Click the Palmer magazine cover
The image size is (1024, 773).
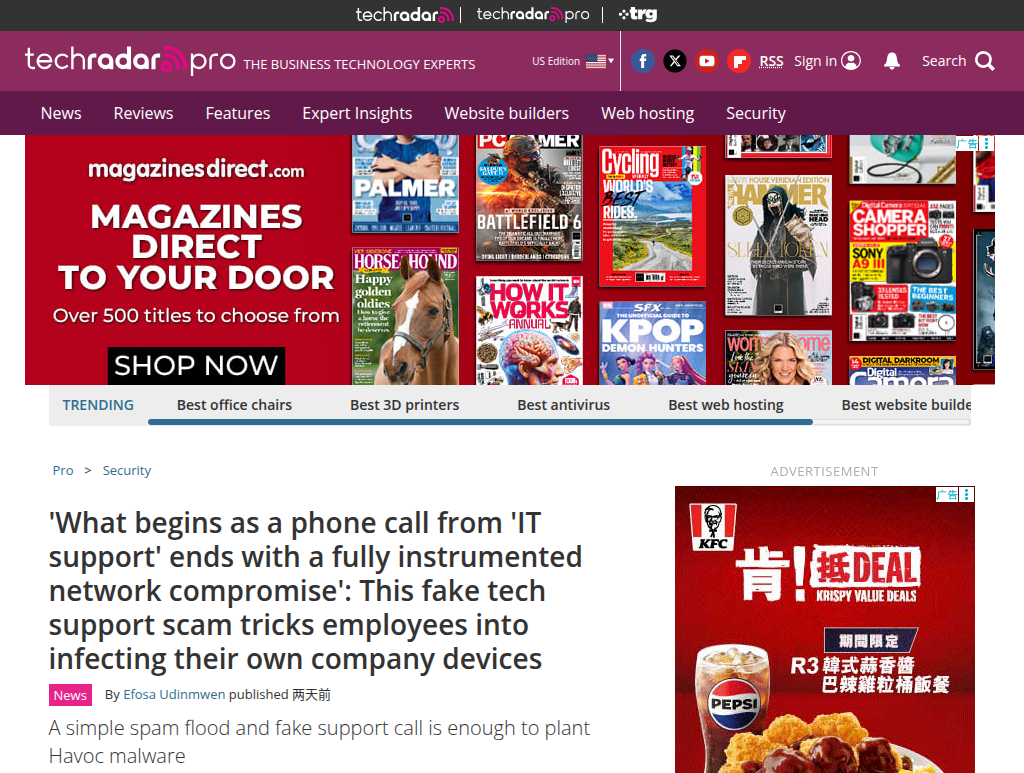[405, 184]
